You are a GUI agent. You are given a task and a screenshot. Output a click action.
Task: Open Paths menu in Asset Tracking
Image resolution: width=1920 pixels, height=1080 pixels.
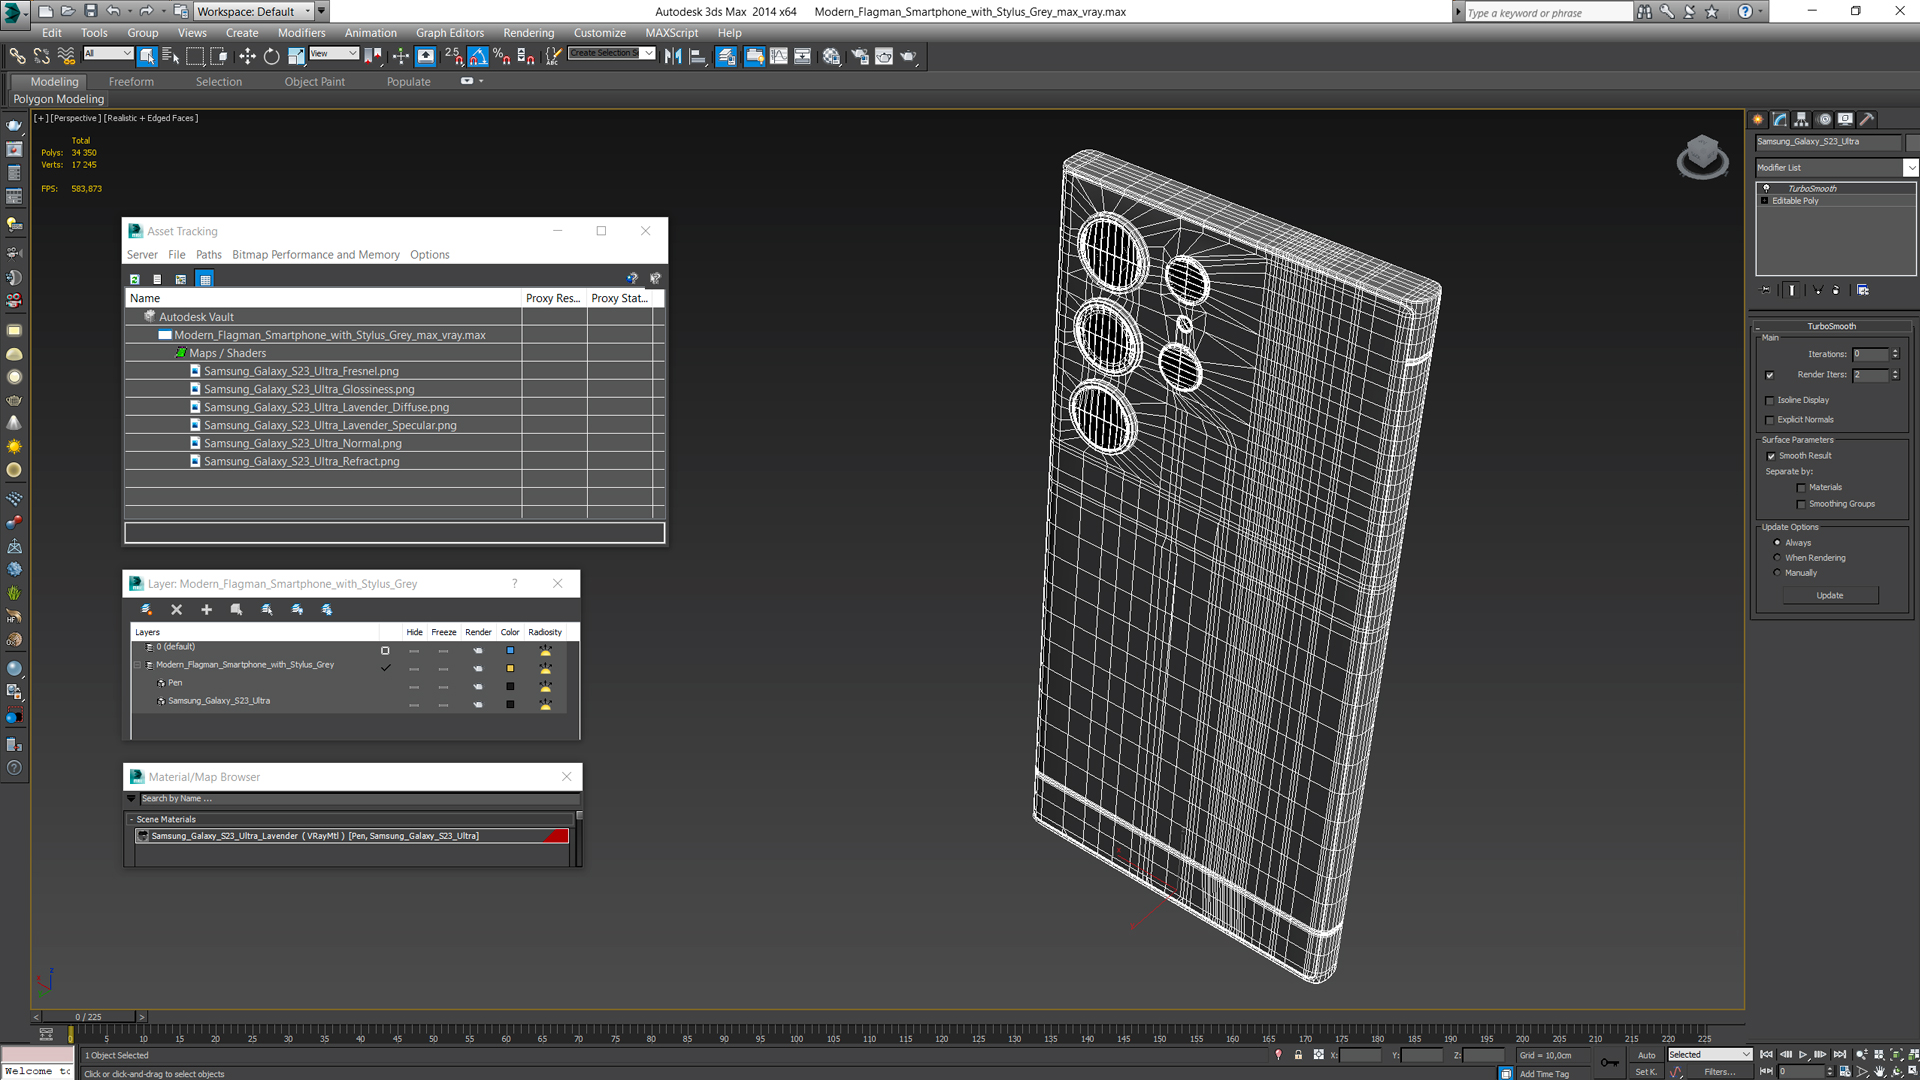pos(208,255)
